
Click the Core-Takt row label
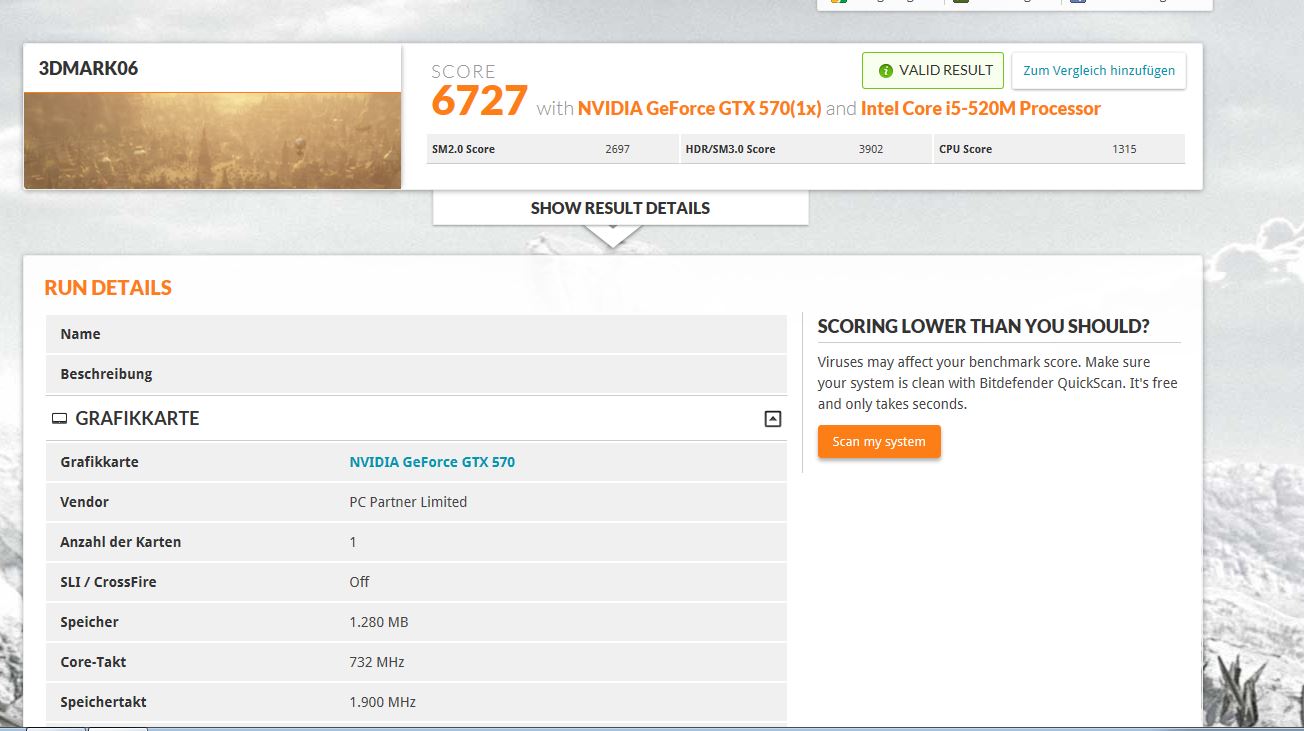pos(93,662)
